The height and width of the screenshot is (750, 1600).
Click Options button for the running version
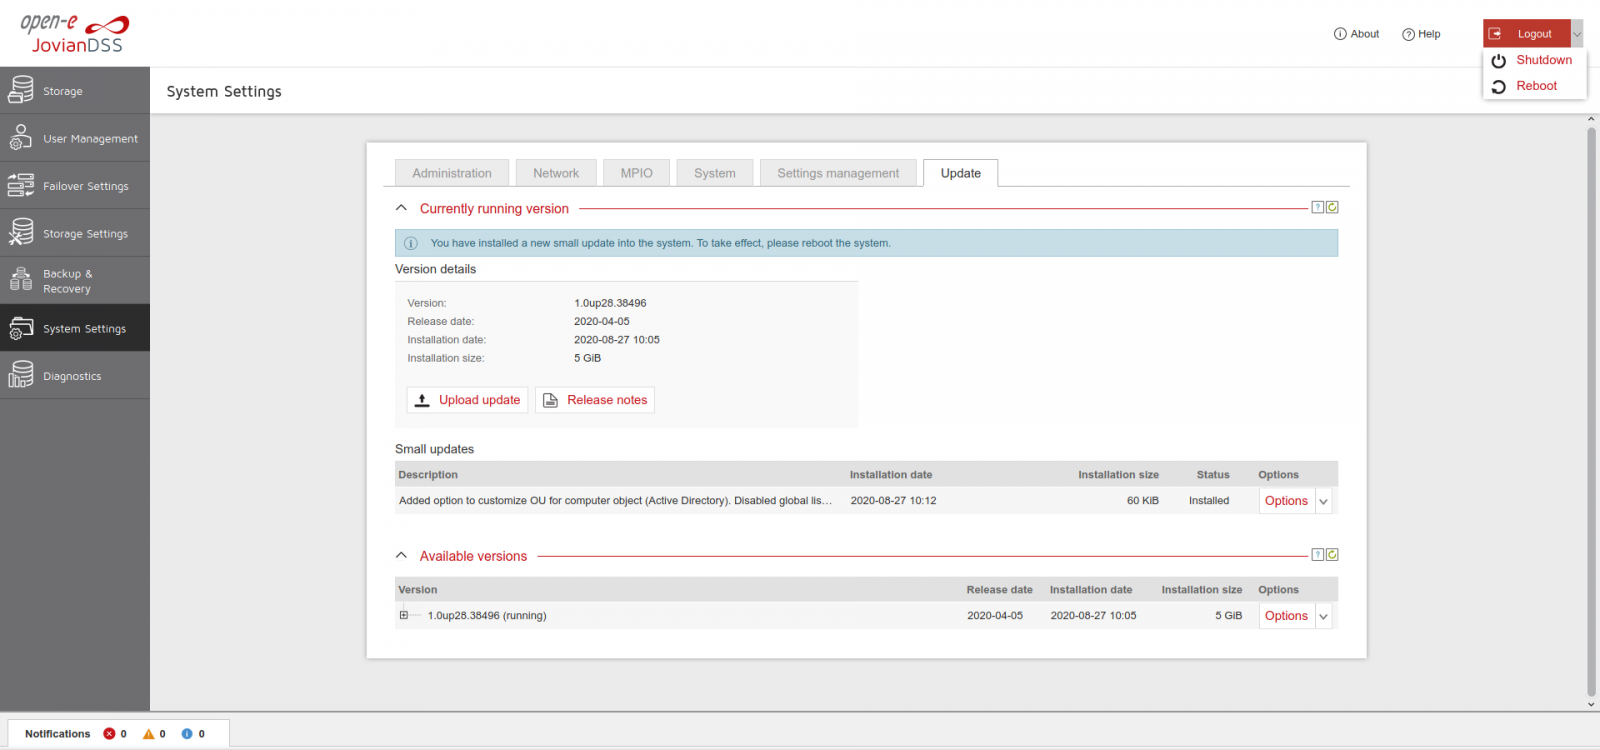(x=1287, y=616)
